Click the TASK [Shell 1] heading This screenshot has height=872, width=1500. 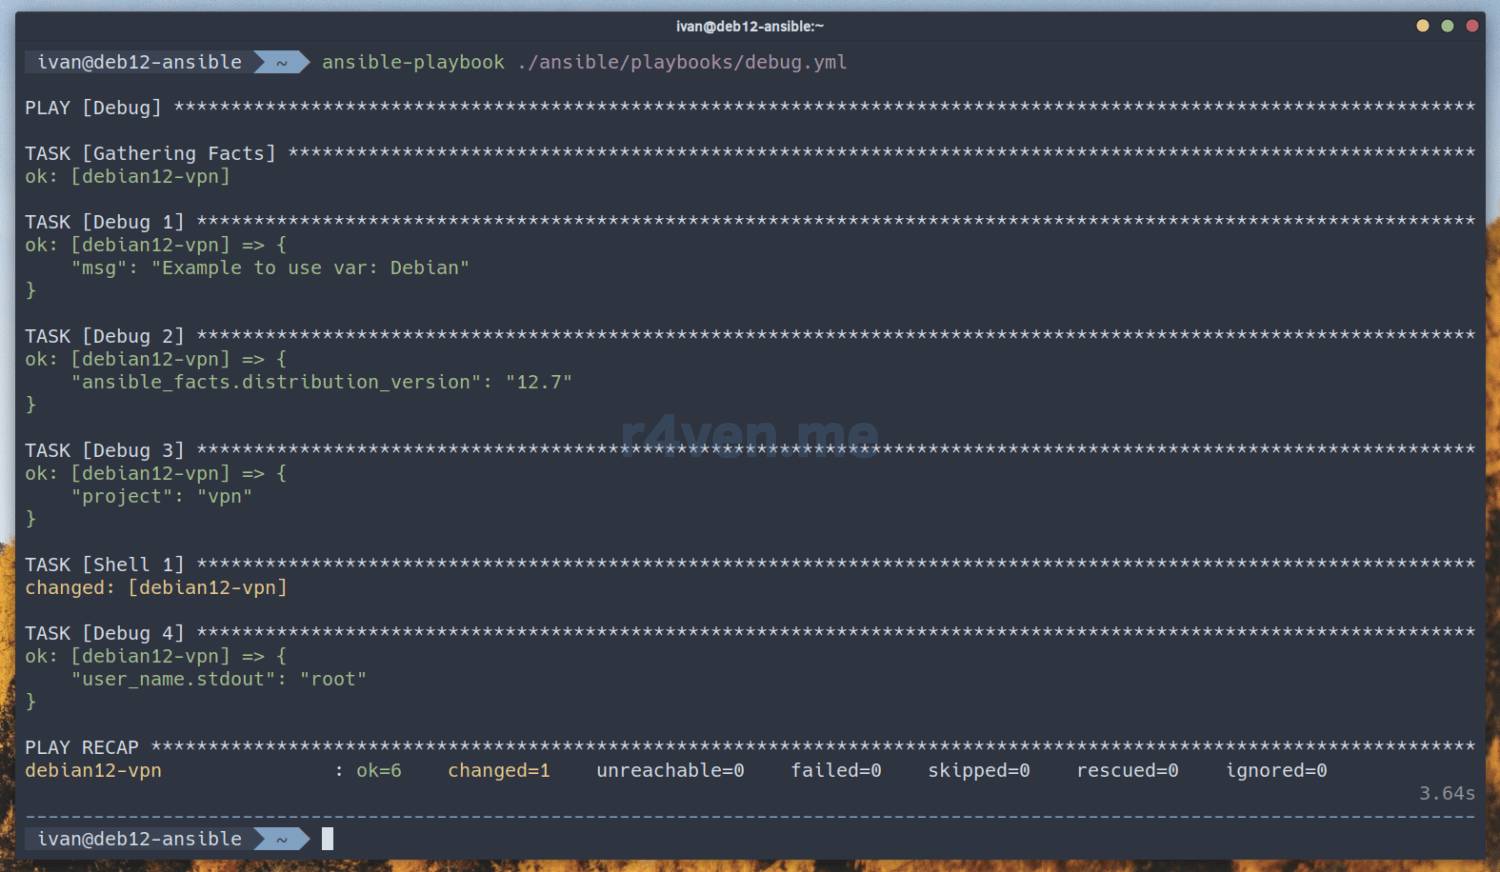pyautogui.click(x=105, y=565)
